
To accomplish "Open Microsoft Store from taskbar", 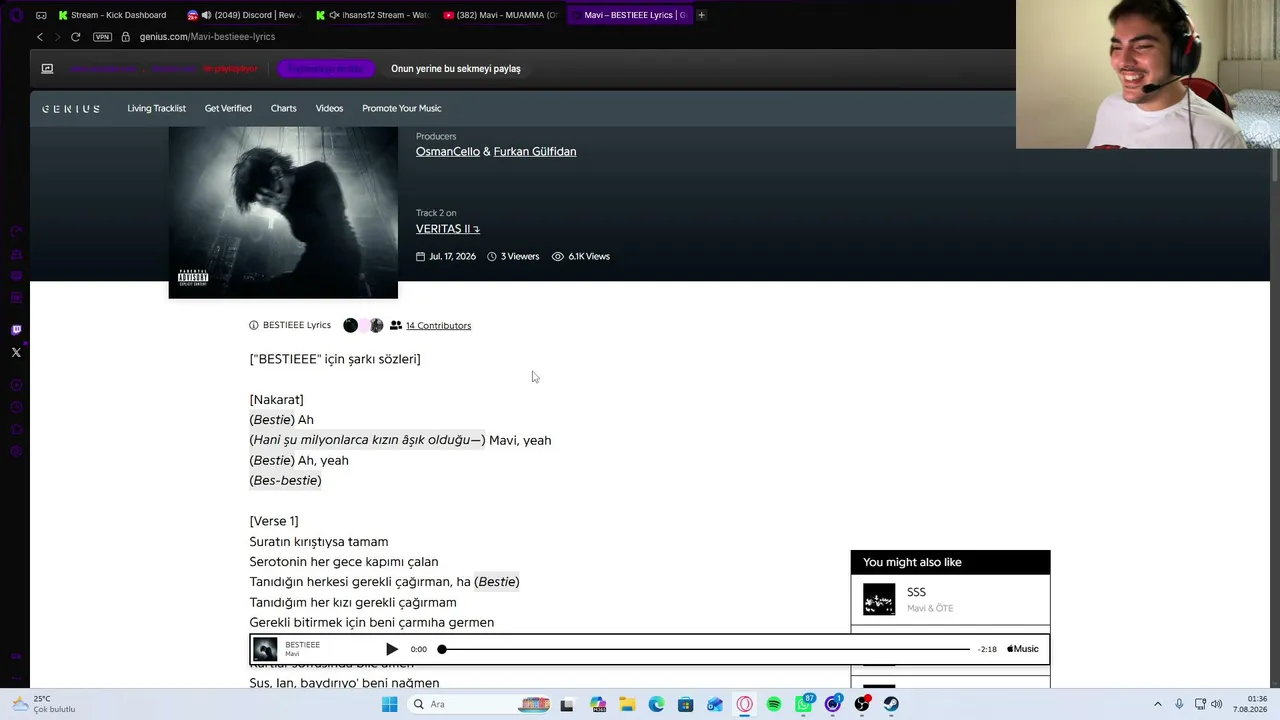I will tap(685, 704).
